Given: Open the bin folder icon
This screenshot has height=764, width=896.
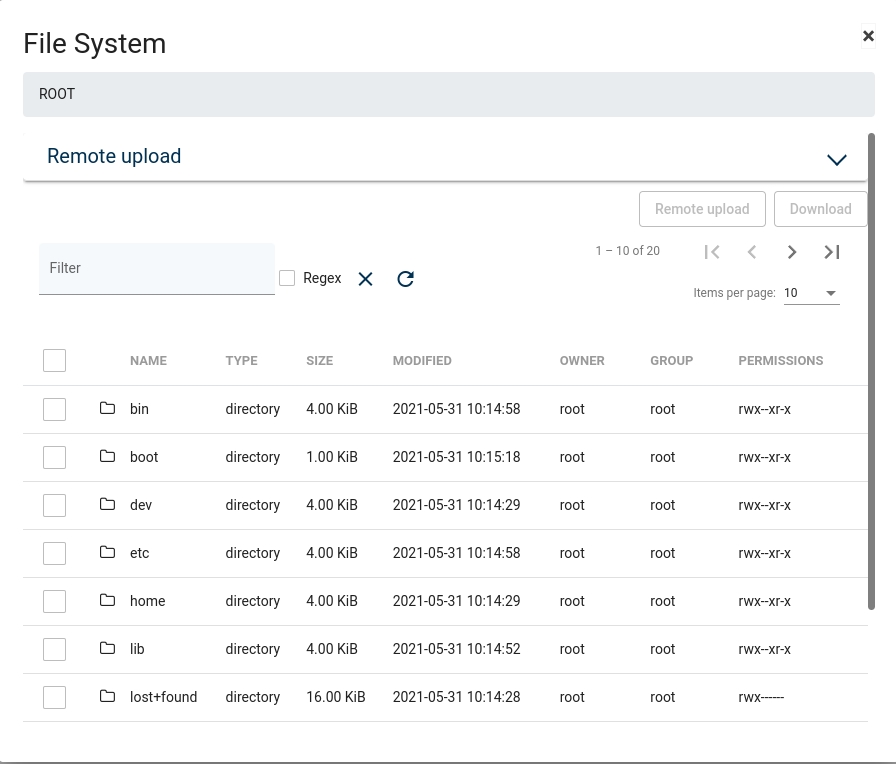Looking at the screenshot, I should point(108,409).
